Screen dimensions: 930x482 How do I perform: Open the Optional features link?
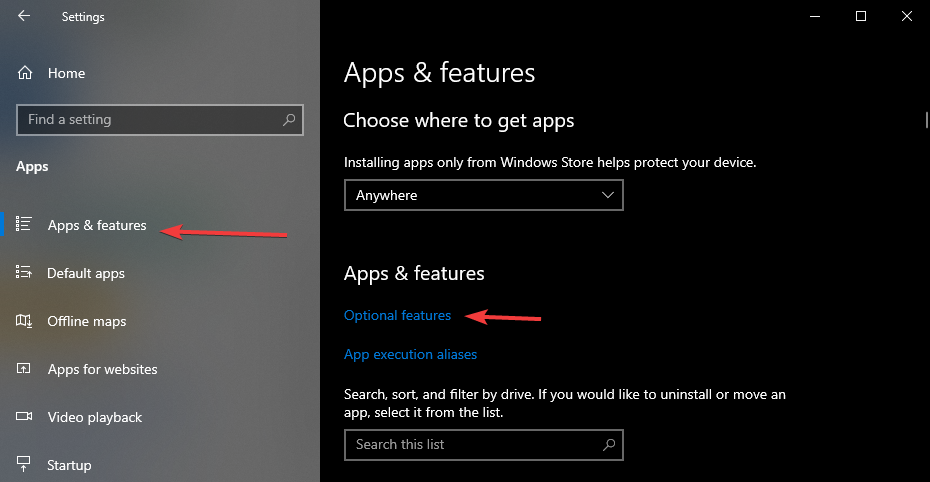tap(397, 315)
